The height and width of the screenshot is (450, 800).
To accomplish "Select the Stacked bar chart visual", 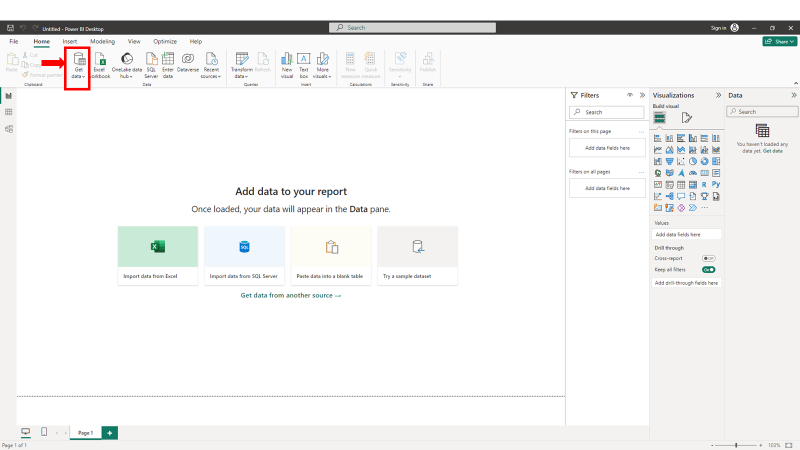I will [x=658, y=138].
